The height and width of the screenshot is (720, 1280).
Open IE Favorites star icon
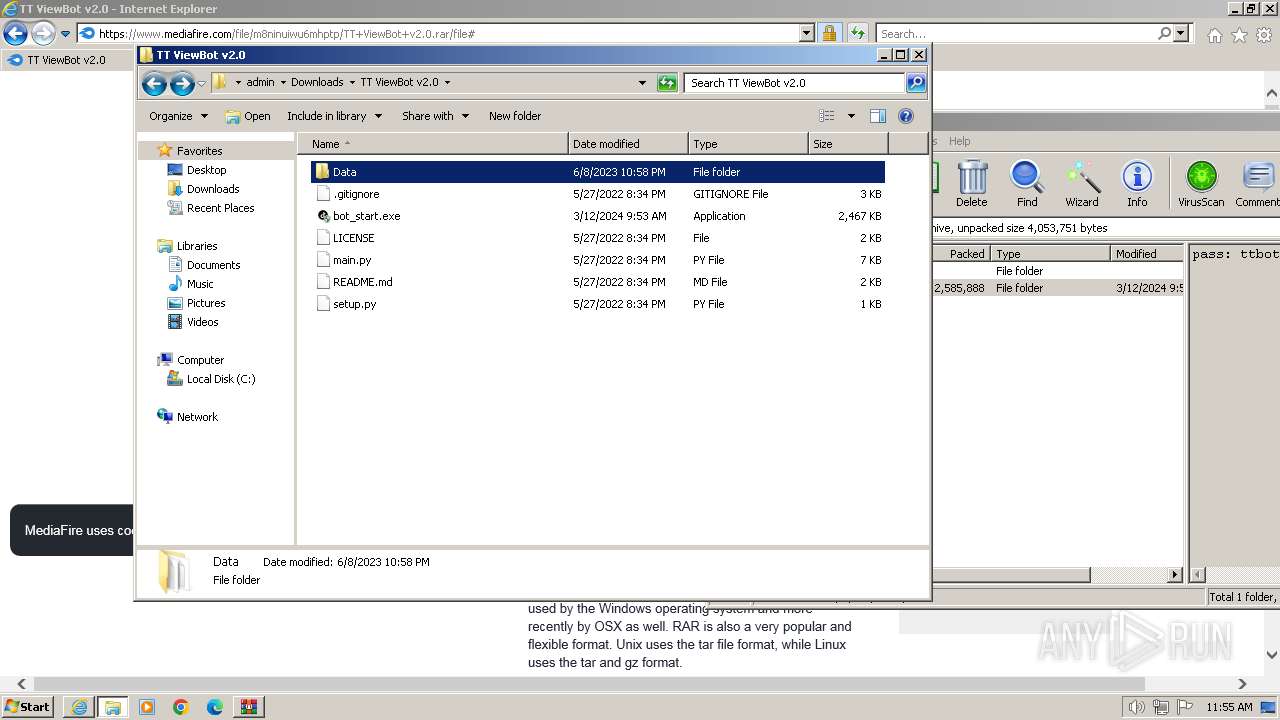[1239, 35]
